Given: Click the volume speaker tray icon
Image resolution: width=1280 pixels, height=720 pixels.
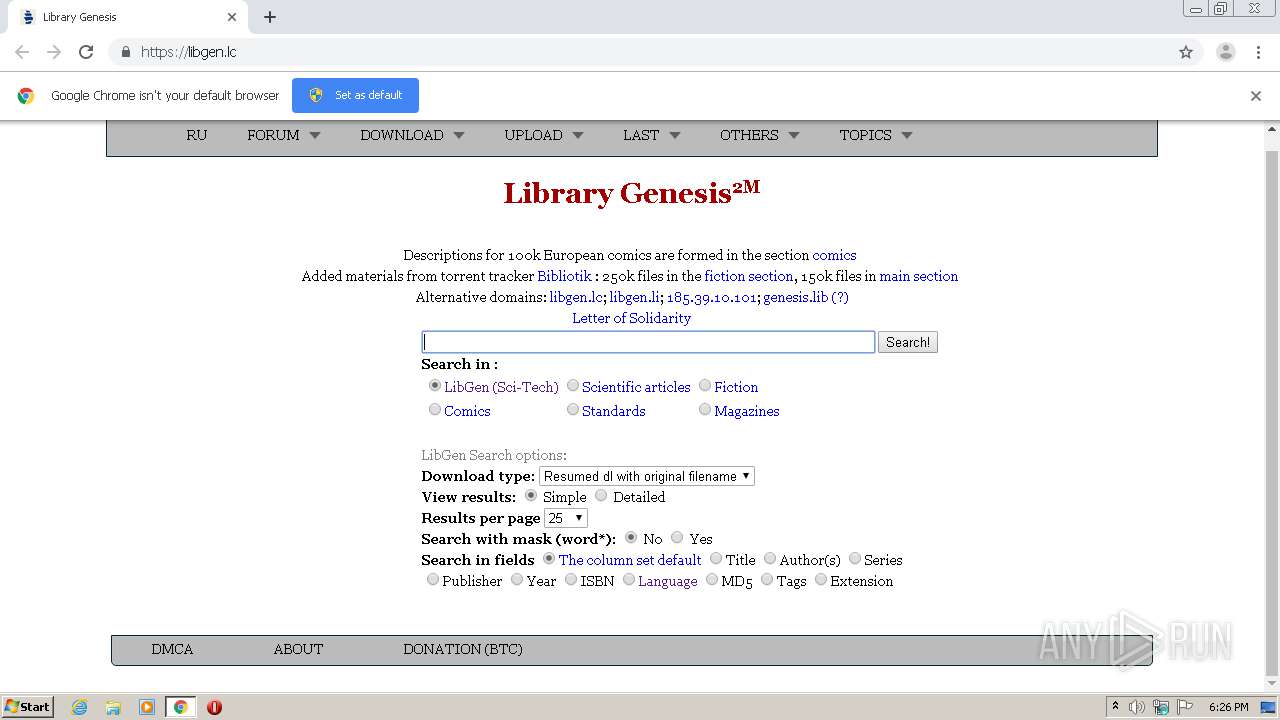Looking at the screenshot, I should pyautogui.click(x=1137, y=707).
